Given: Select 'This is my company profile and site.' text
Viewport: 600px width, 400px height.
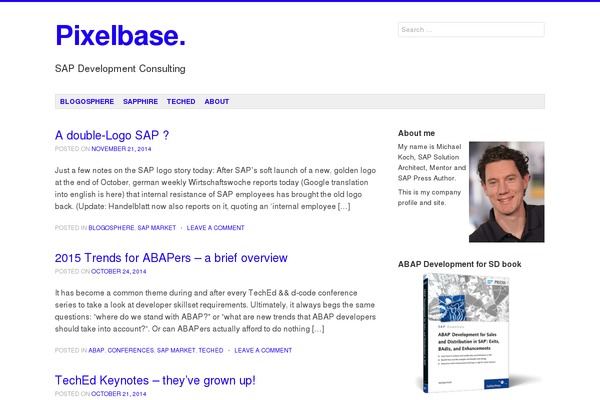Looking at the screenshot, I should tap(429, 197).
